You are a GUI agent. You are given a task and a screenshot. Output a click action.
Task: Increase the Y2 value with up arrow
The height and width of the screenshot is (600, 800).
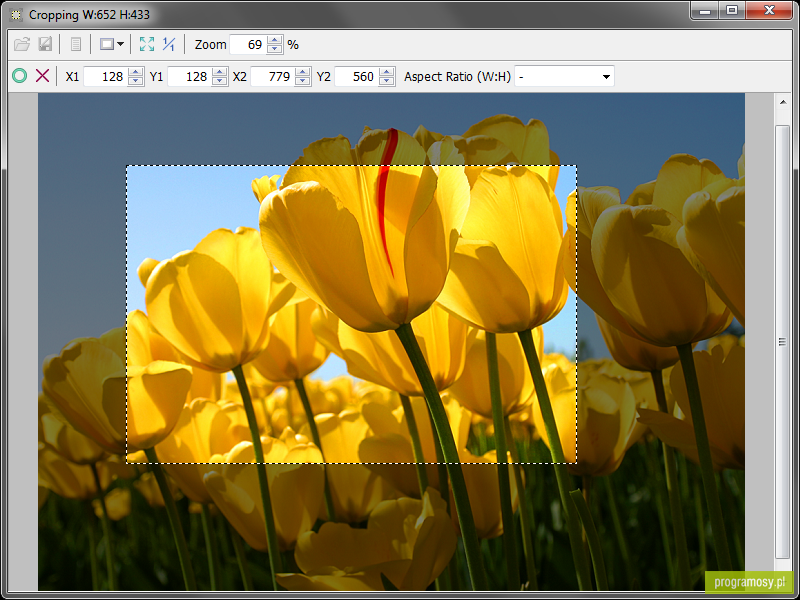[x=387, y=72]
